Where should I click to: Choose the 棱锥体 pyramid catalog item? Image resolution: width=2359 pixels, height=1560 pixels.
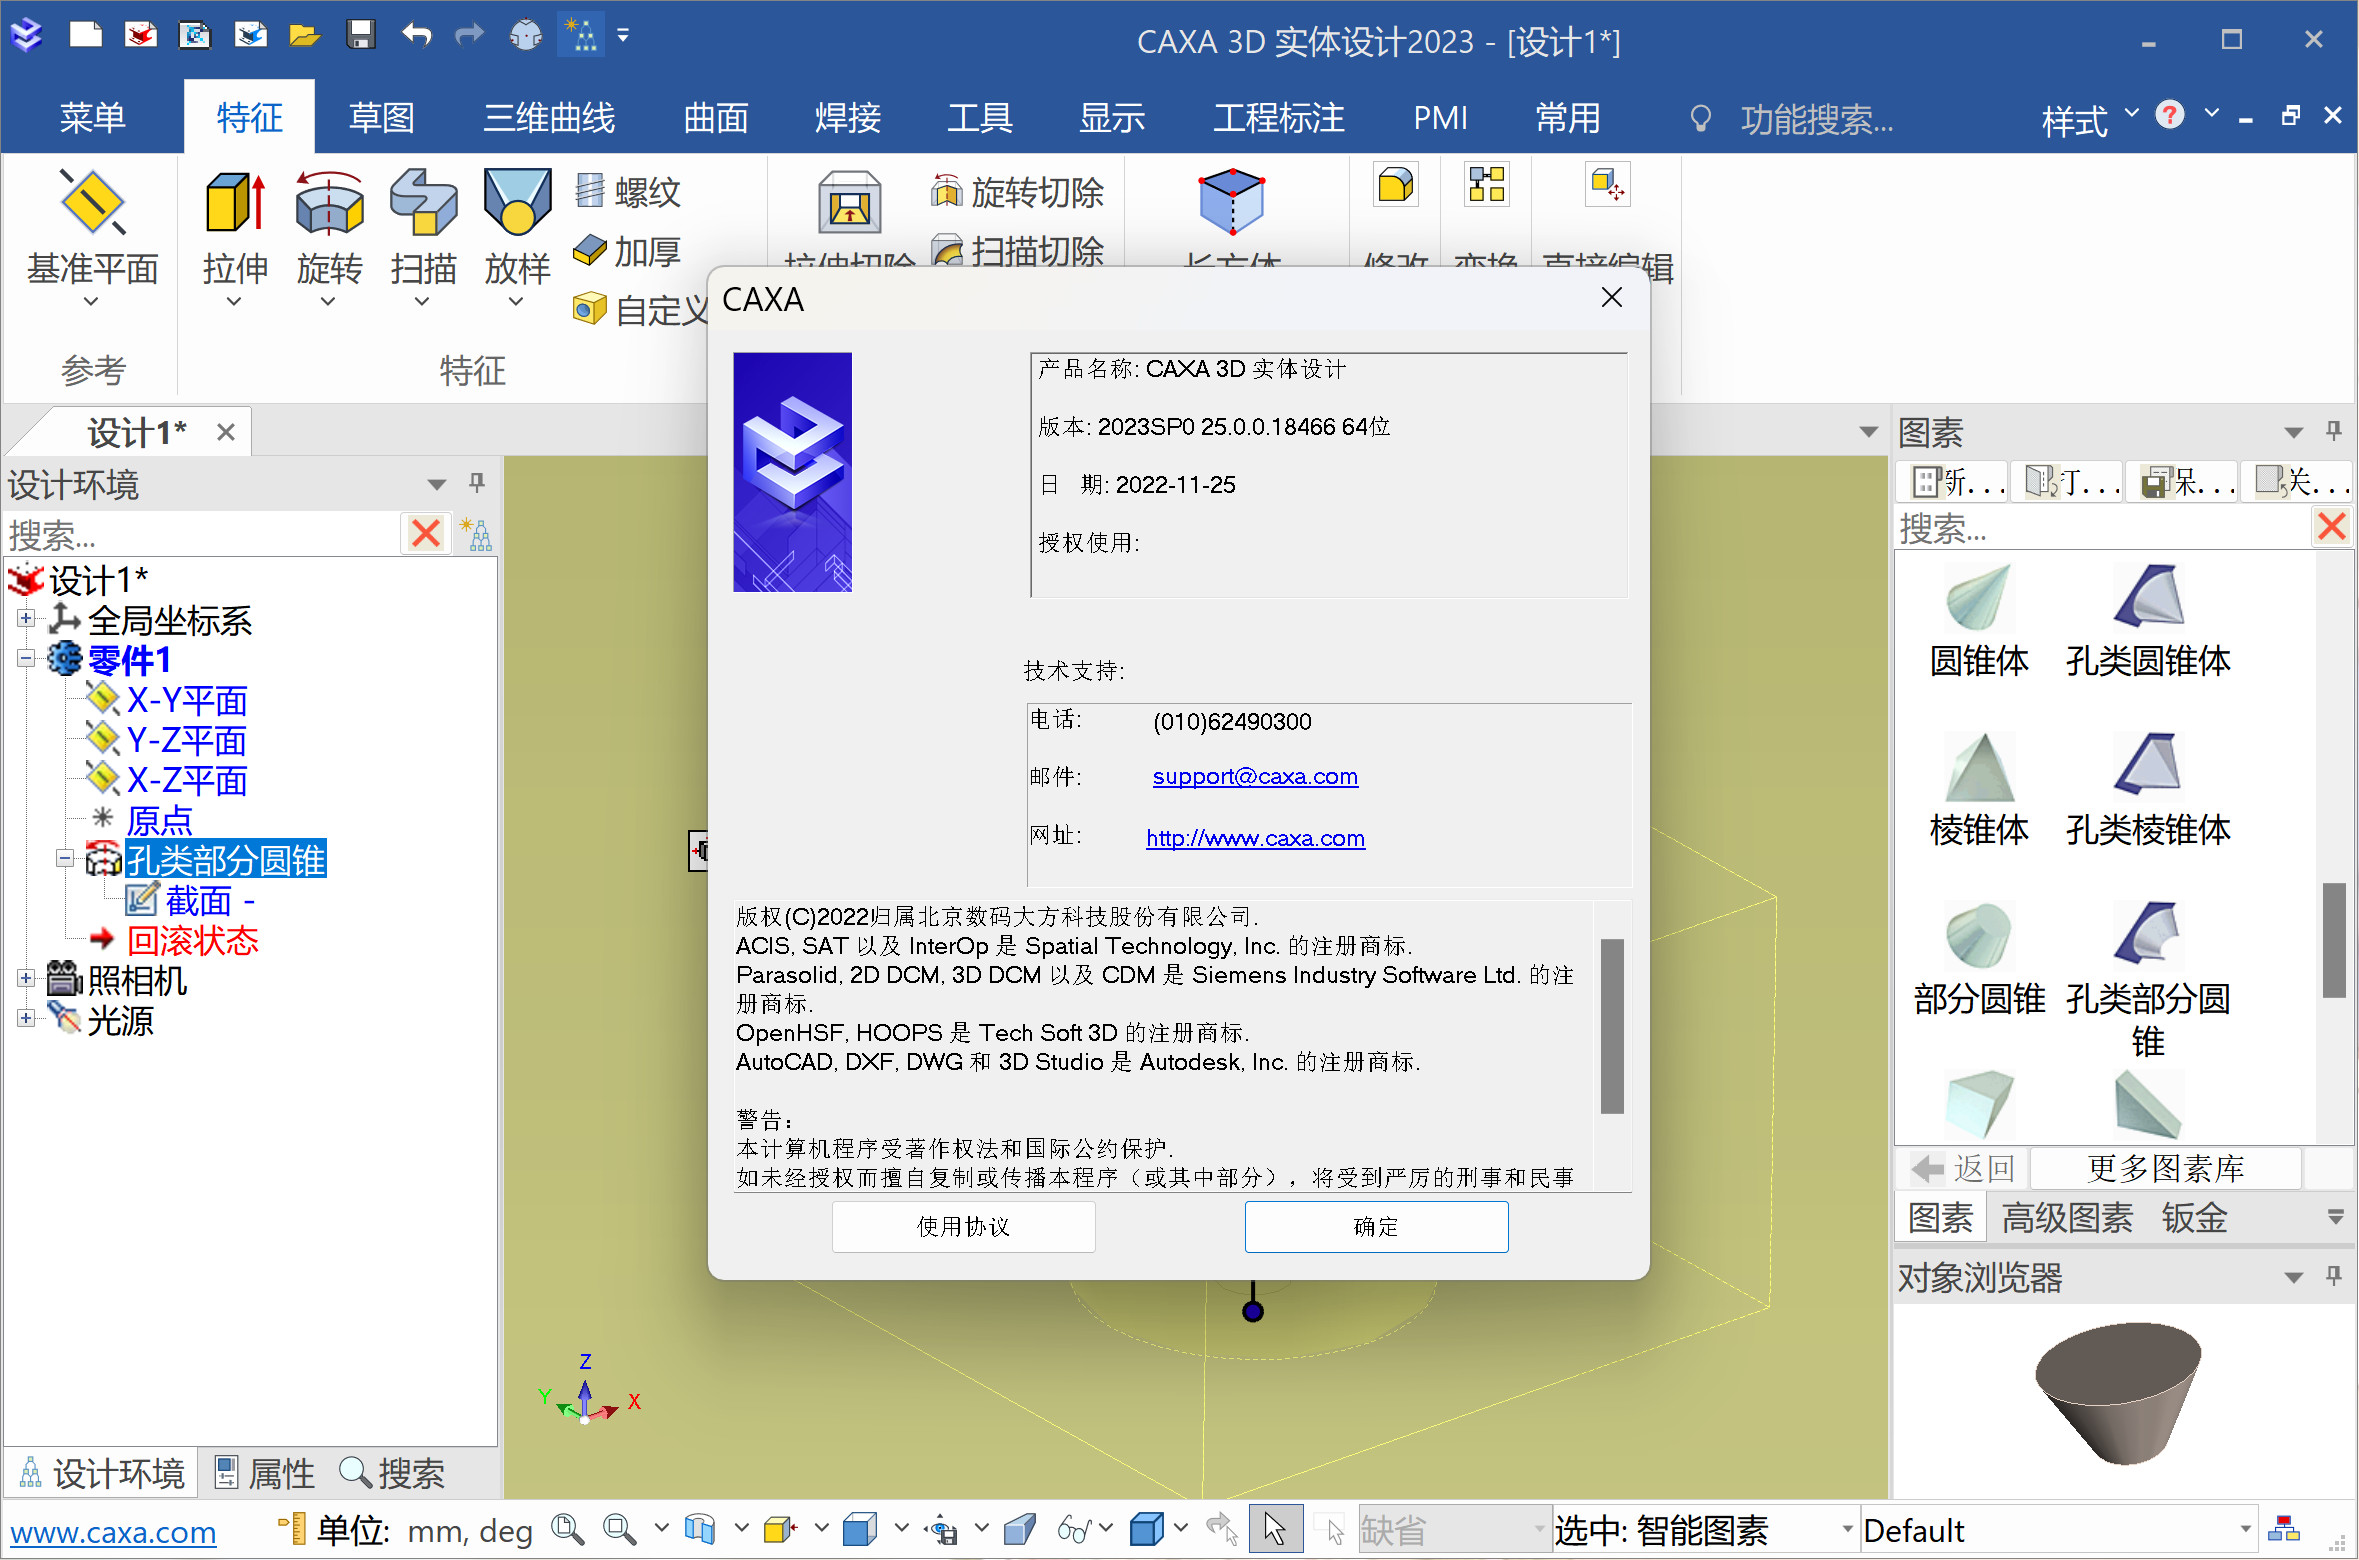pyautogui.click(x=1978, y=791)
